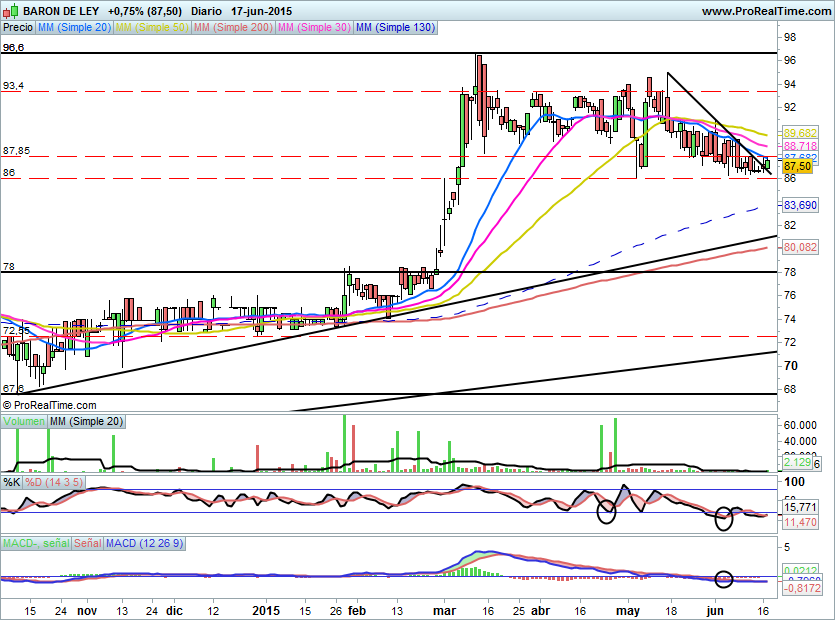The height and width of the screenshot is (620, 835).
Task: Click the Señal label in the MACD panel
Action: (88, 543)
